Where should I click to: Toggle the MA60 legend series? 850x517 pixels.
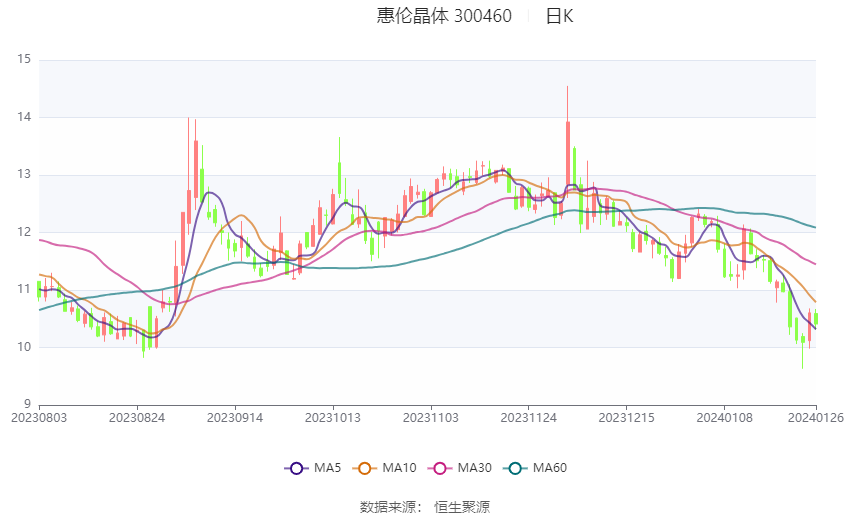[535, 468]
